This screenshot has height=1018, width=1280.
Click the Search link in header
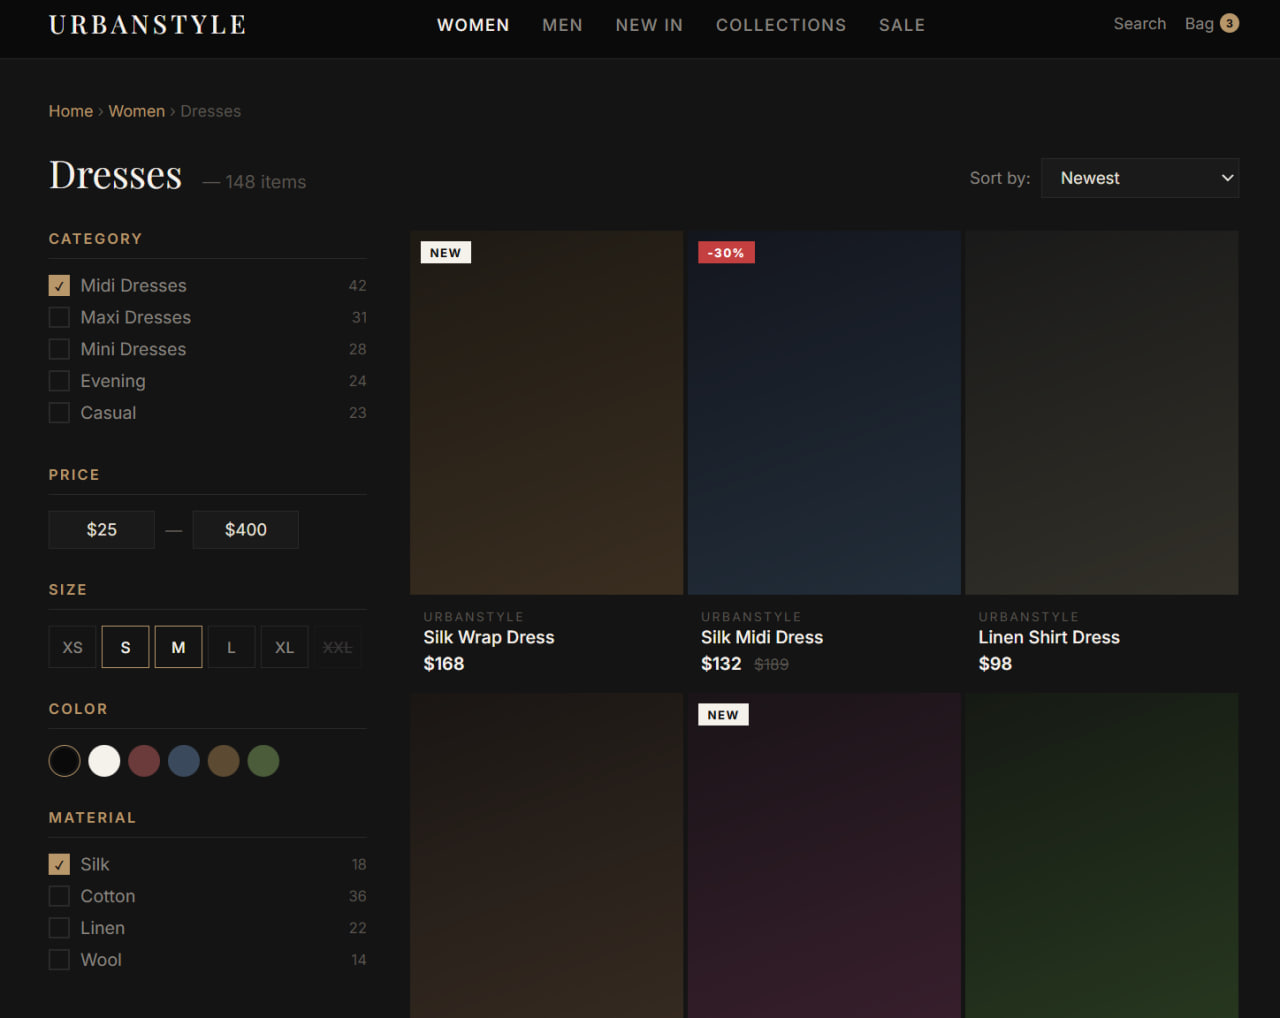click(1139, 24)
